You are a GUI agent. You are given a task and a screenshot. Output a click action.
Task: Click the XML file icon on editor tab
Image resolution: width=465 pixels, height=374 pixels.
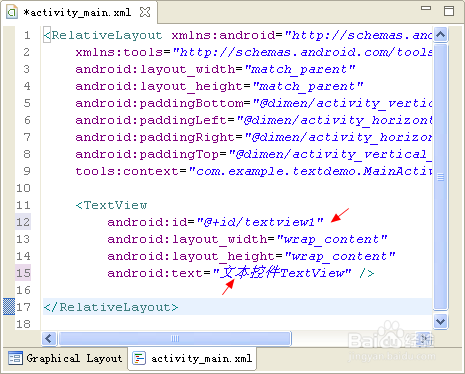12,12
